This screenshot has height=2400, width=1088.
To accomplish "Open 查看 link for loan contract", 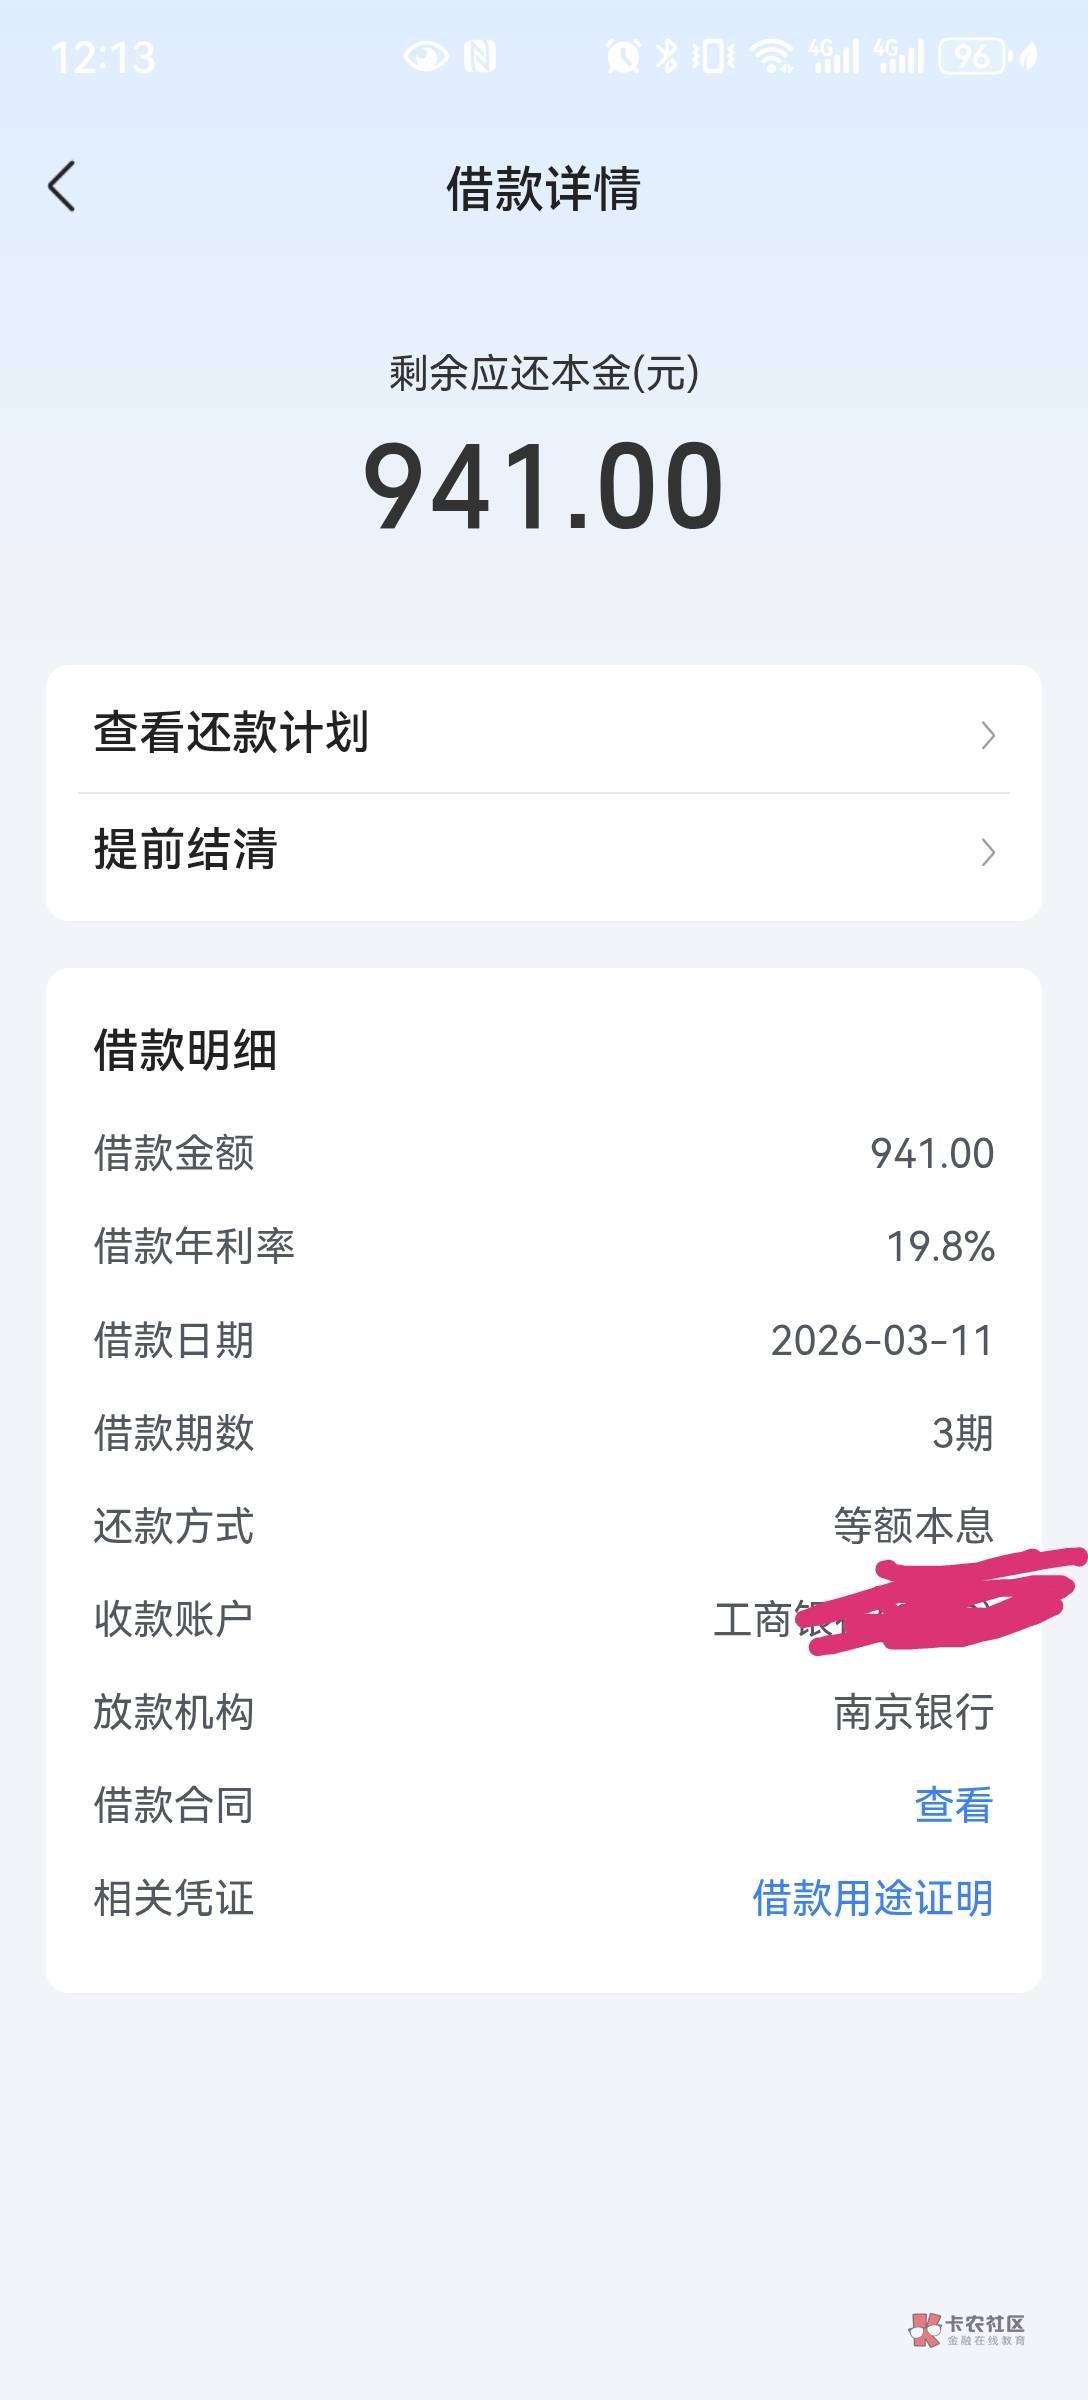I will (x=953, y=1805).
